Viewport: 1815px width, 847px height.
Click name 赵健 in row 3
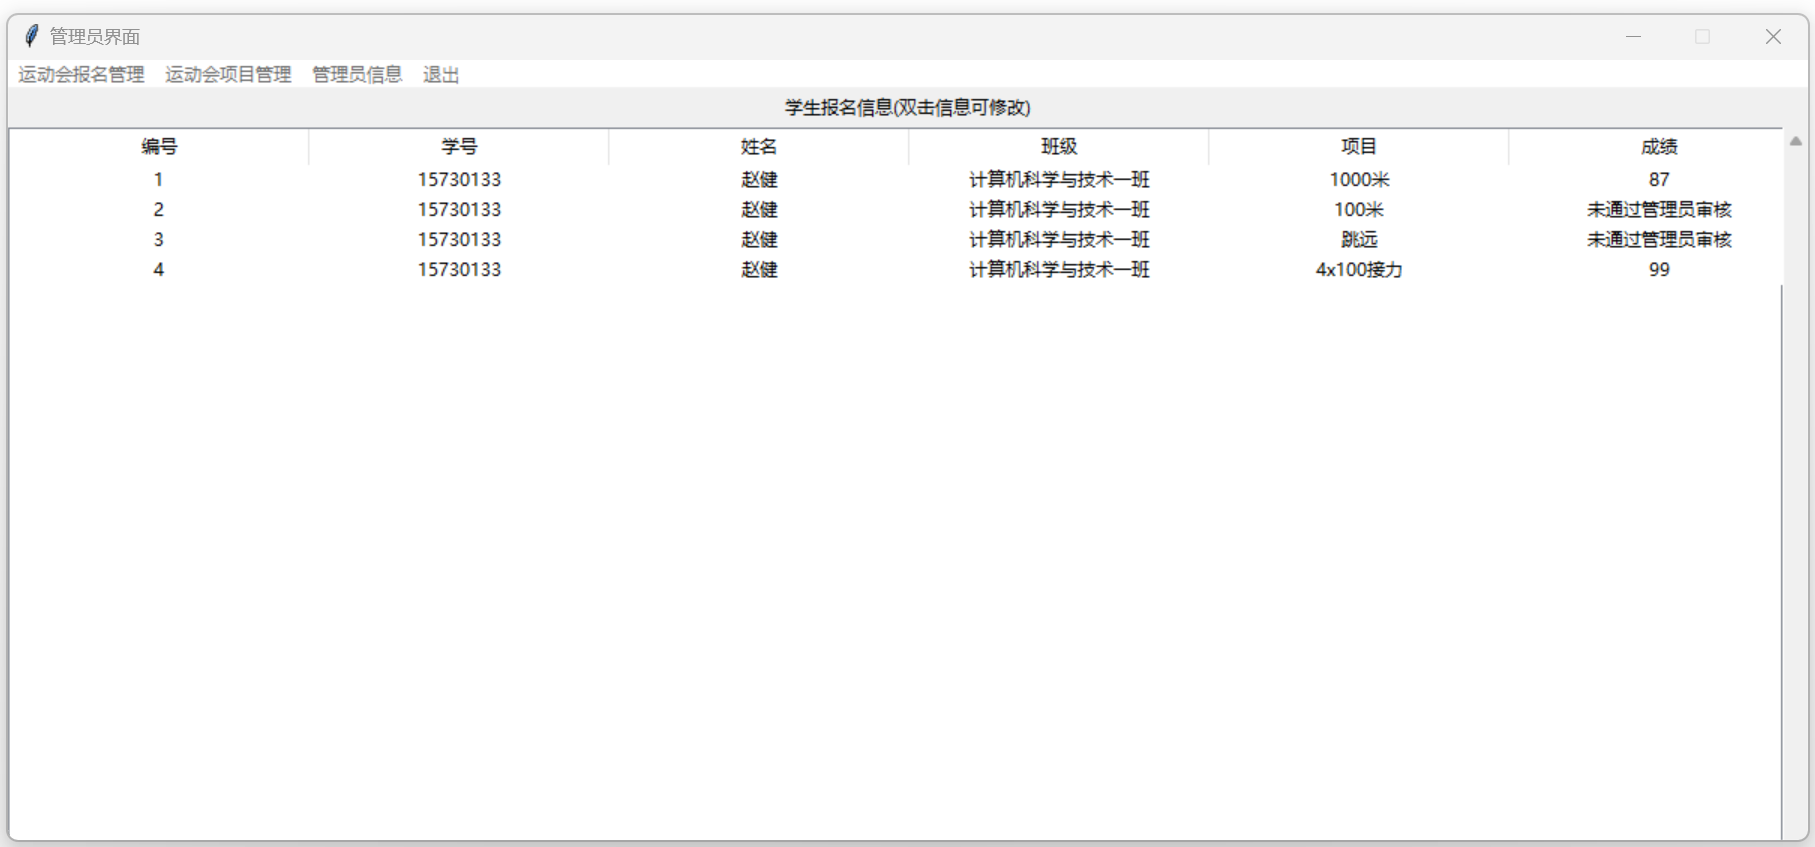(x=759, y=240)
